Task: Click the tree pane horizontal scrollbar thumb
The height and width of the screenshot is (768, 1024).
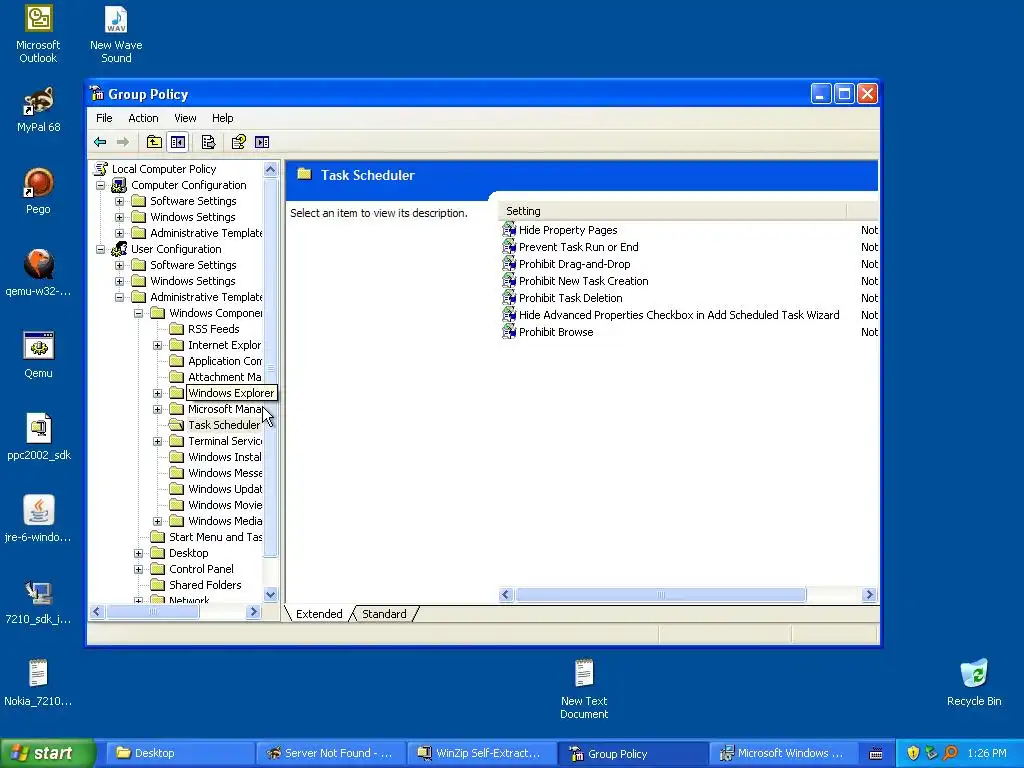Action: (x=153, y=612)
